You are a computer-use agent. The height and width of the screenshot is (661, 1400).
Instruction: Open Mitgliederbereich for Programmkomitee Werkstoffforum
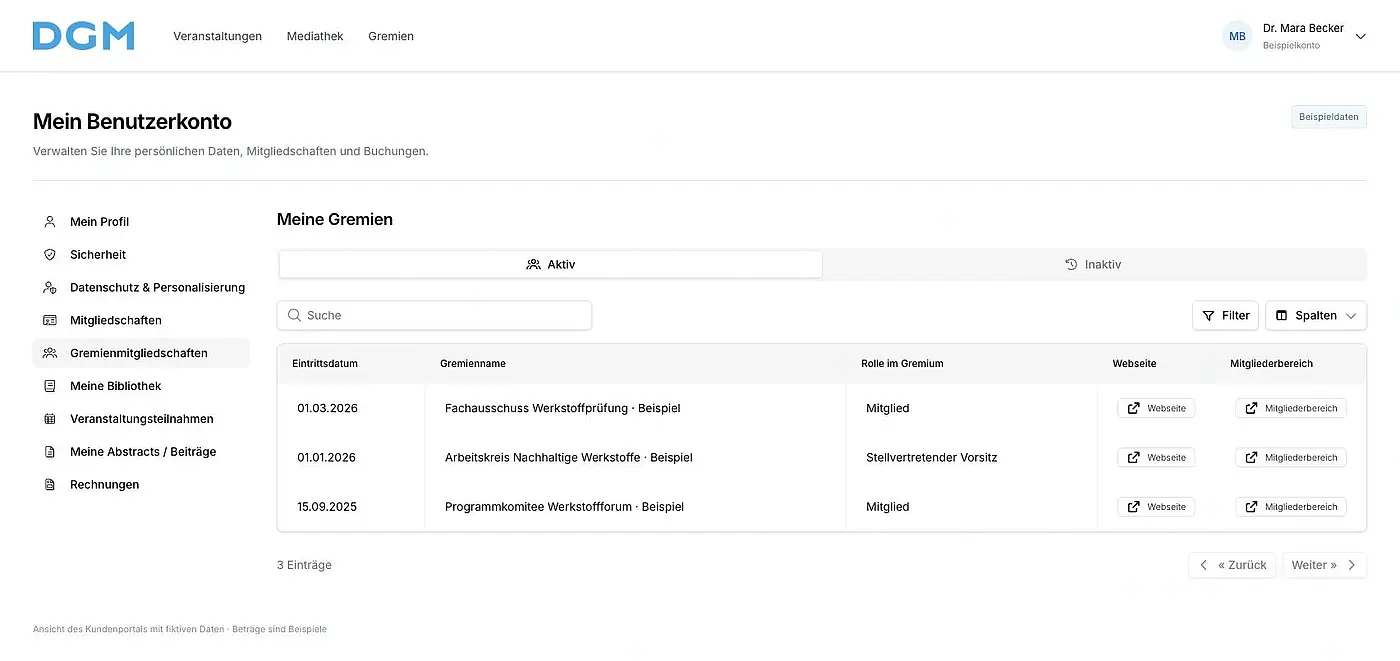coord(1291,507)
